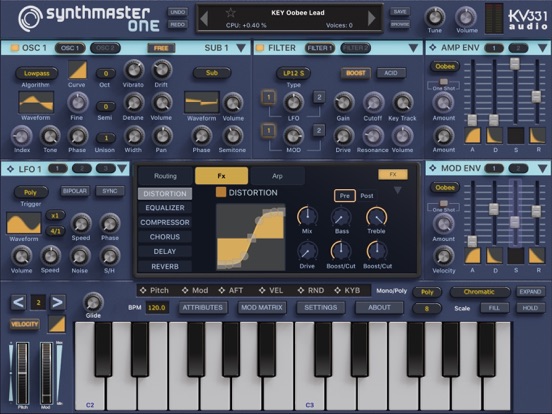
Task: Click the UNDO button
Action: 177,12
